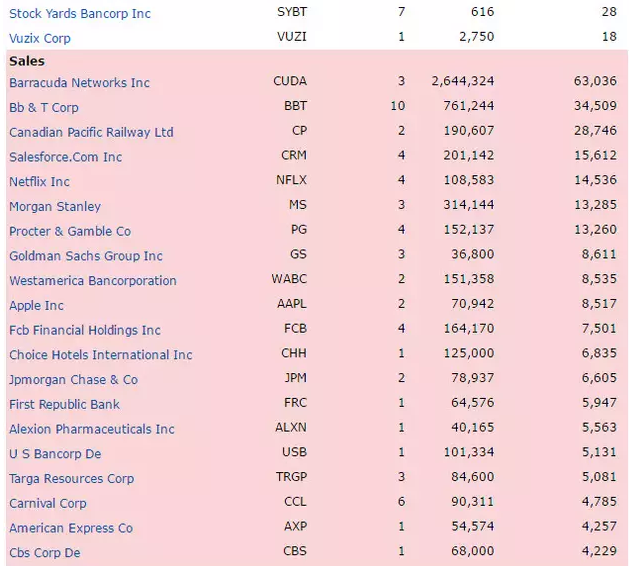Viewport: 629px width, 566px height.
Task: Open the Choice Hotels International Inc link
Action: coord(101,355)
